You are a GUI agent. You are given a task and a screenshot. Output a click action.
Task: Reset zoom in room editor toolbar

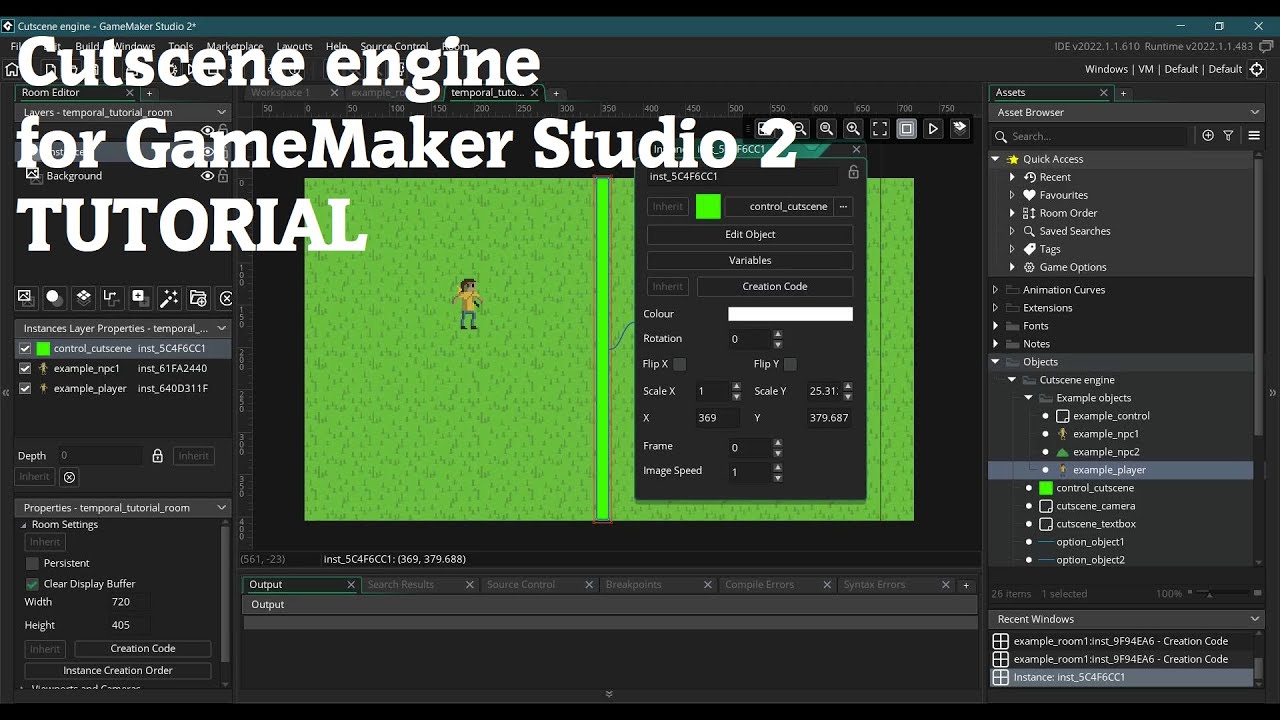coord(826,128)
